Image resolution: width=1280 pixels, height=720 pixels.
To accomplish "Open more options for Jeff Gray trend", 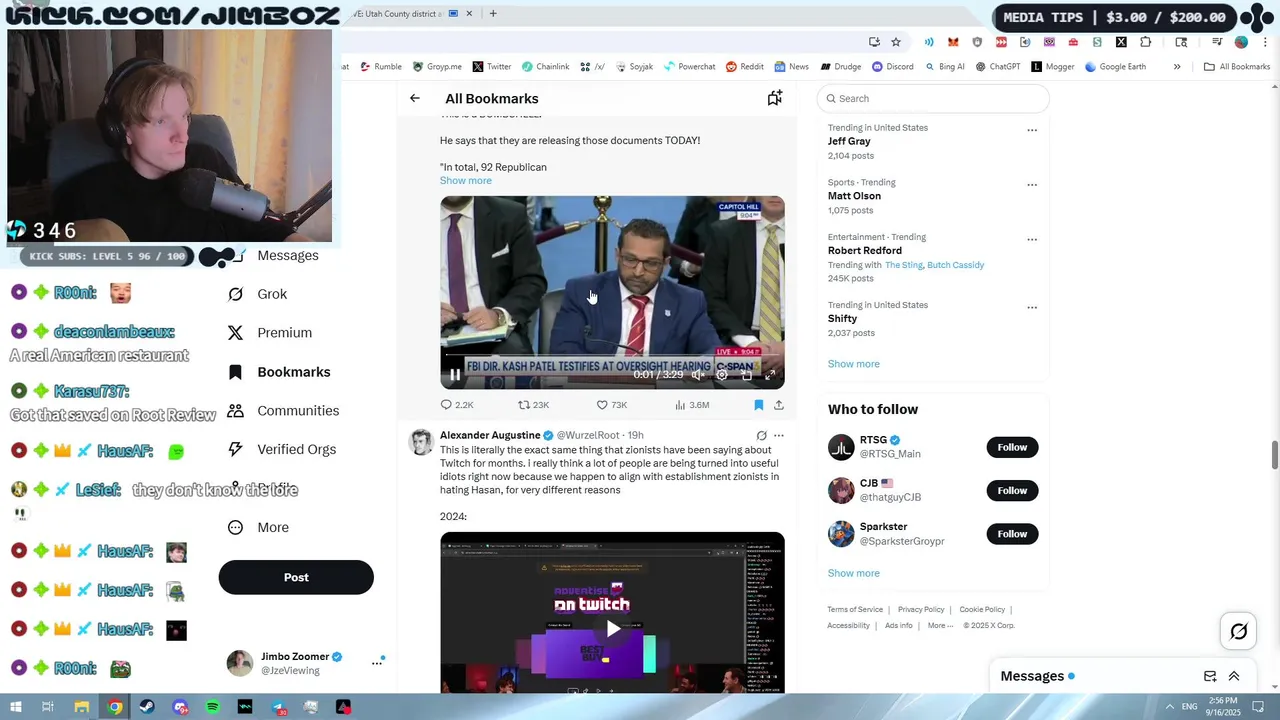I will (x=1032, y=130).
